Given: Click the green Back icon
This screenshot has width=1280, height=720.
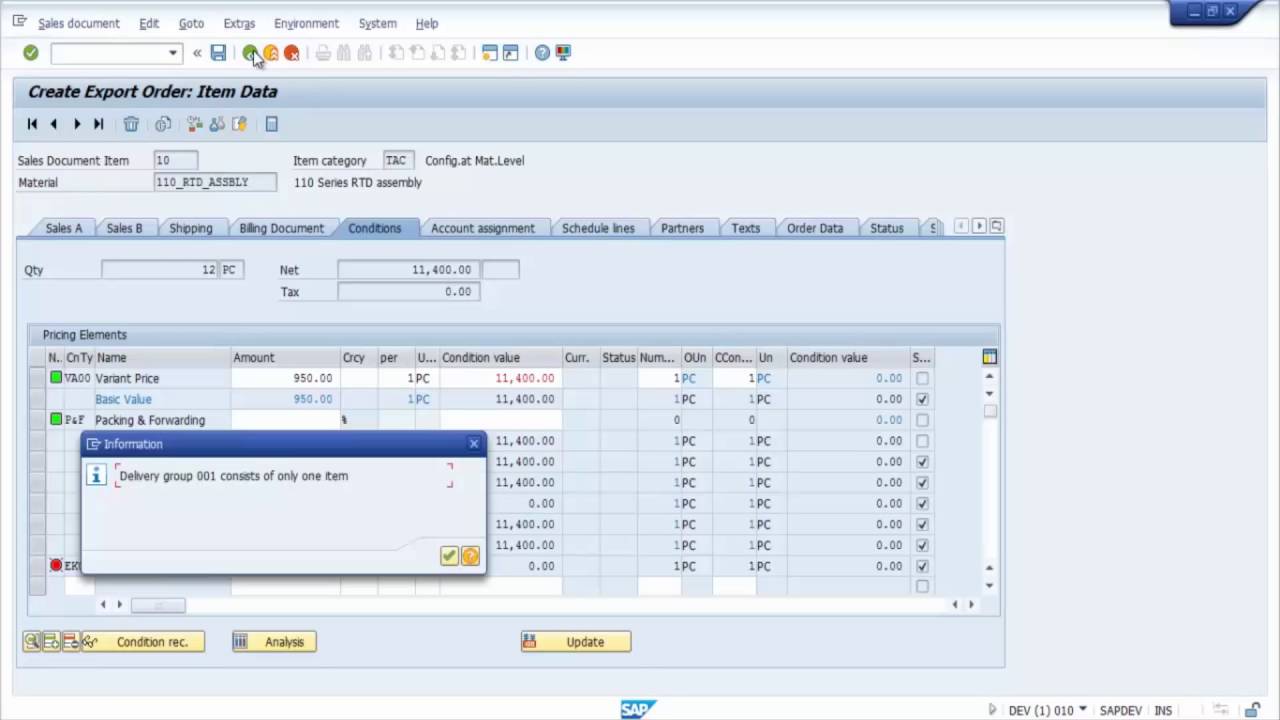Looking at the screenshot, I should tap(249, 53).
